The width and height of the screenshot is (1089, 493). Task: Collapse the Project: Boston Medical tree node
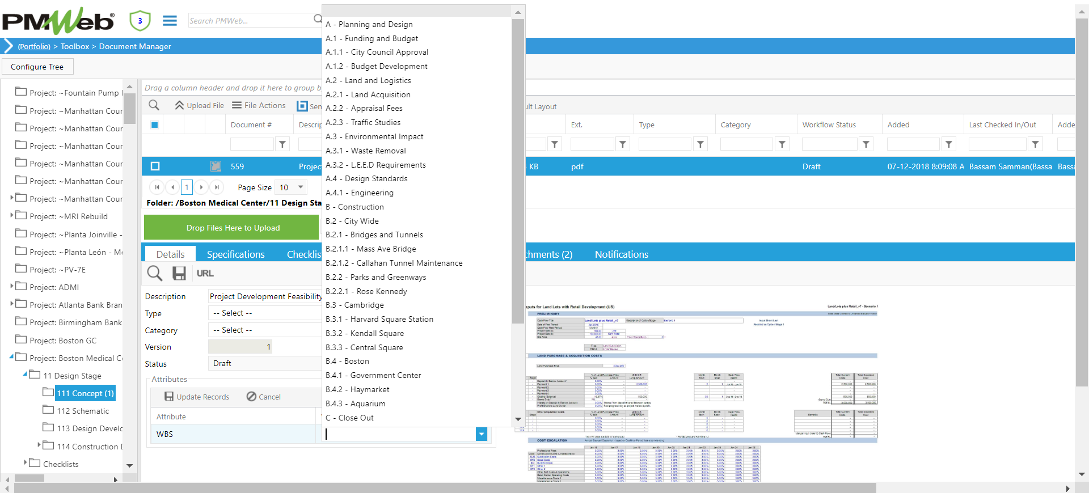click(12, 358)
